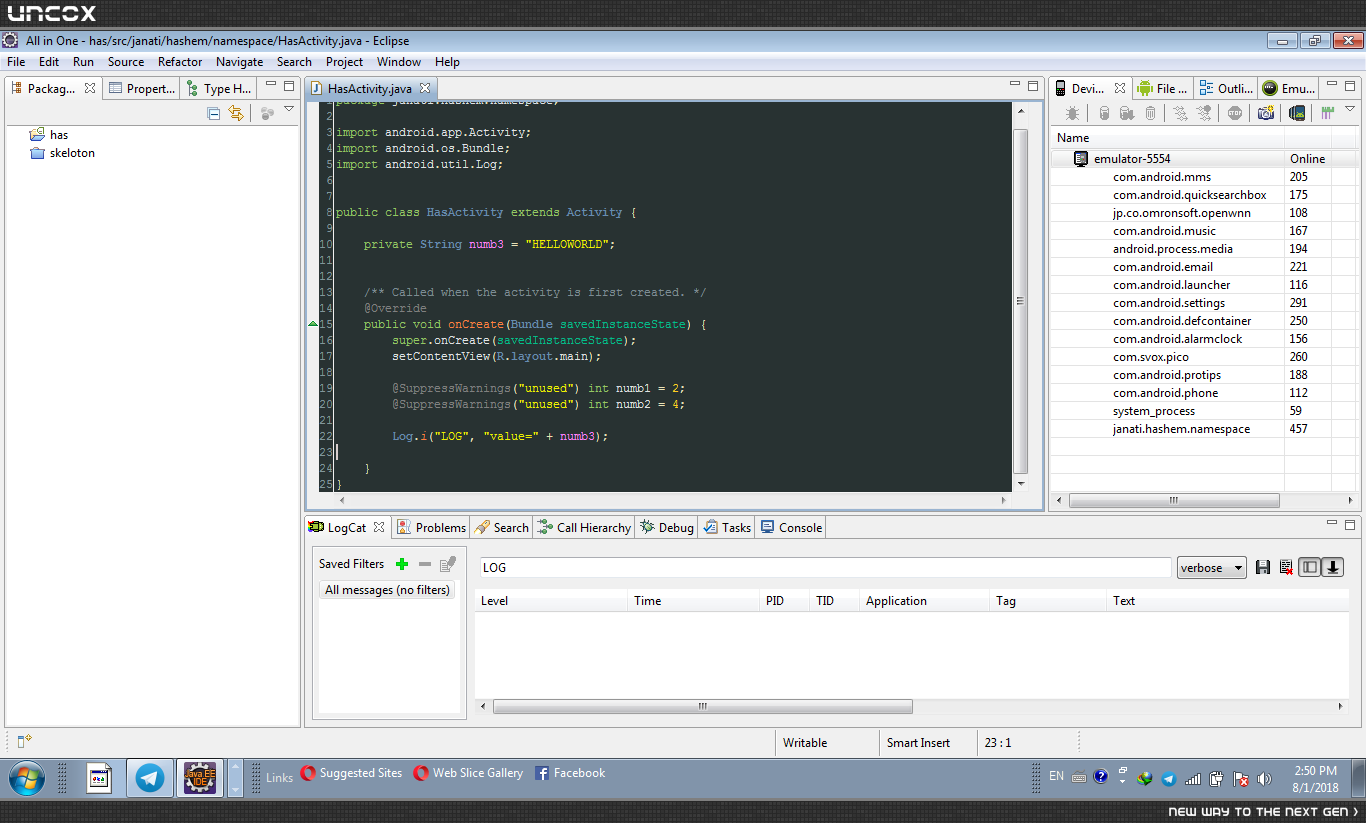Open the Devices view menu arrow
The image size is (1366, 823).
[1350, 109]
